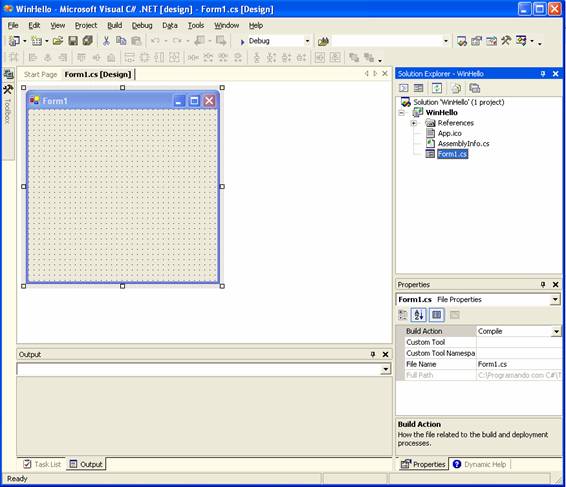Open the Toolbox side panel icon
This screenshot has width=566, height=487.
click(8, 89)
